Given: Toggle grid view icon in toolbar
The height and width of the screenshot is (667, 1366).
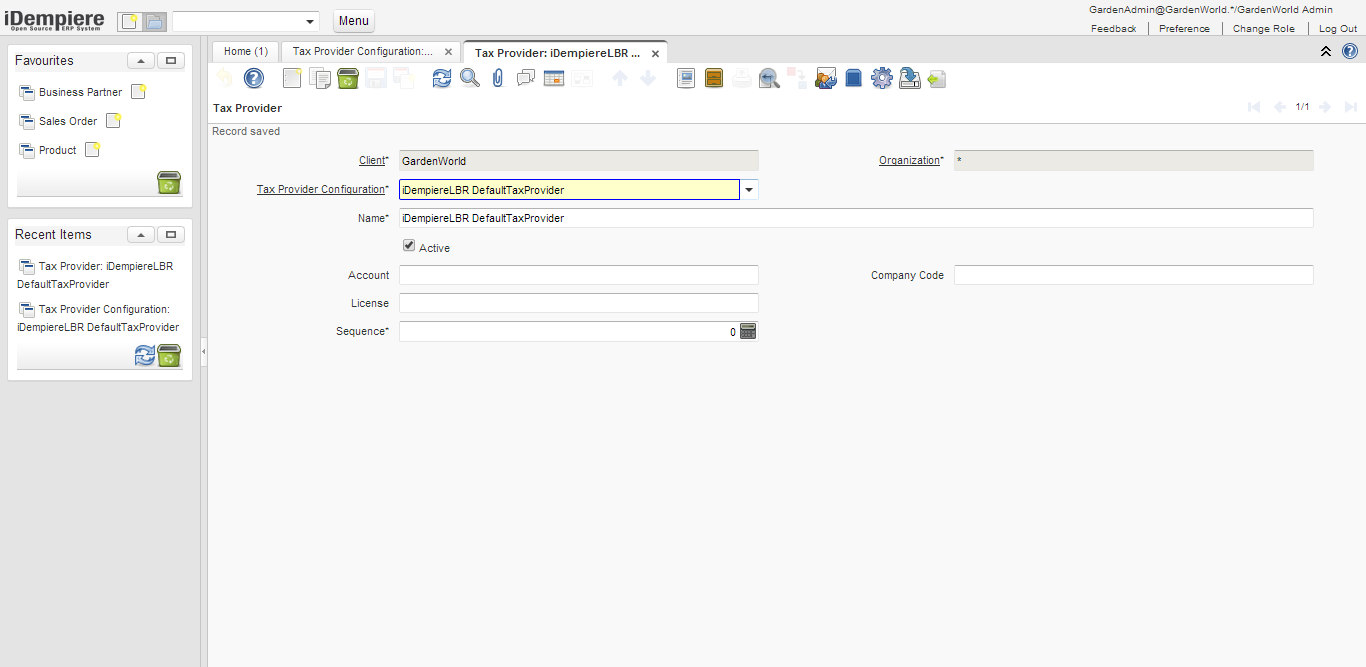Looking at the screenshot, I should point(554,78).
